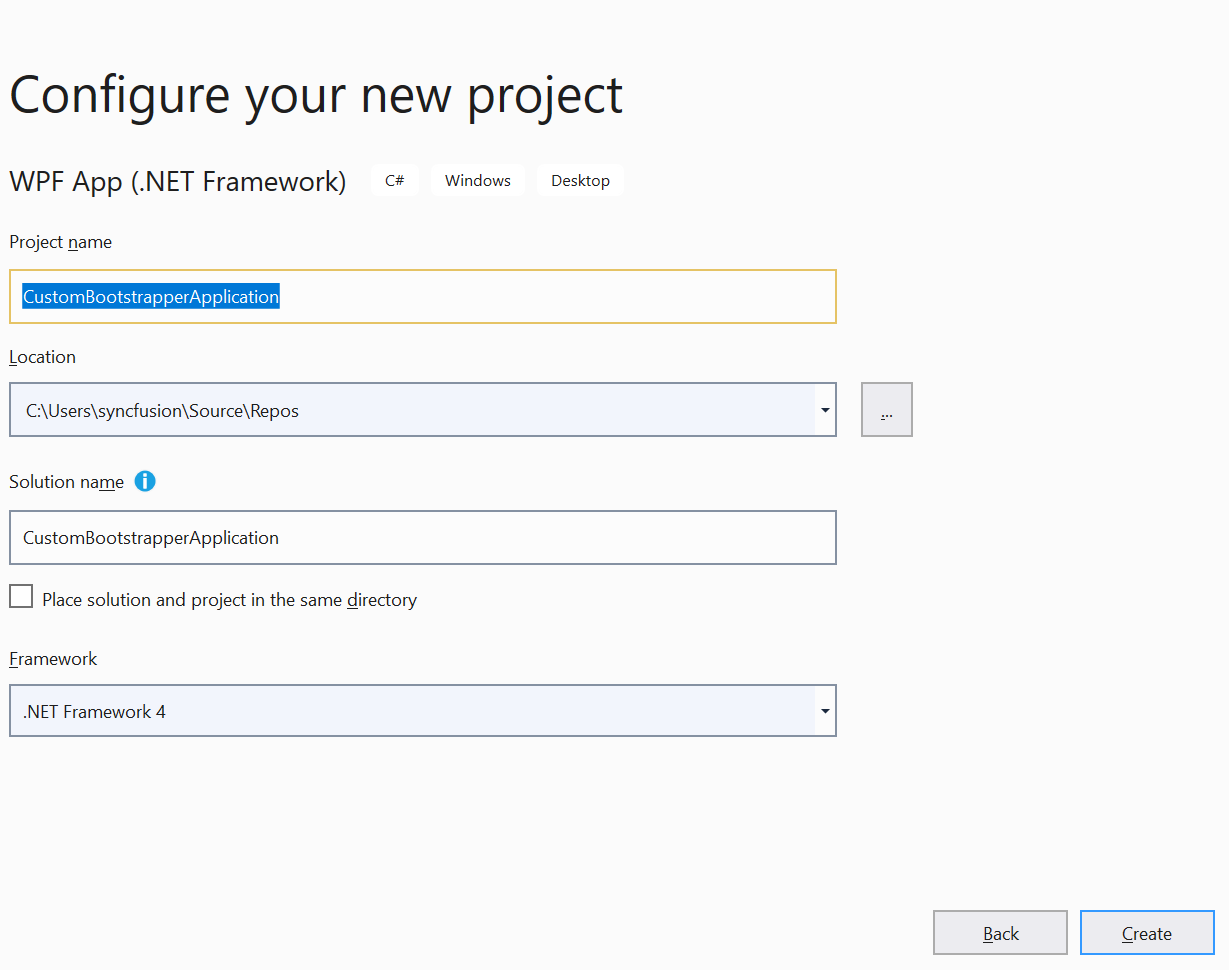Screen dimensions: 1229x970
Task: Click the WPF App (.NET Framework) heading
Action: (x=177, y=182)
